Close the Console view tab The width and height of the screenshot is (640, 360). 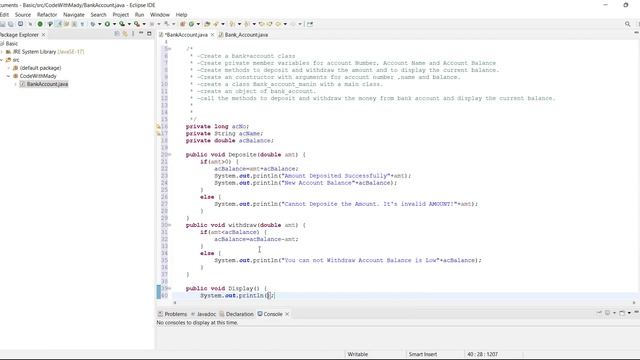[x=287, y=314]
